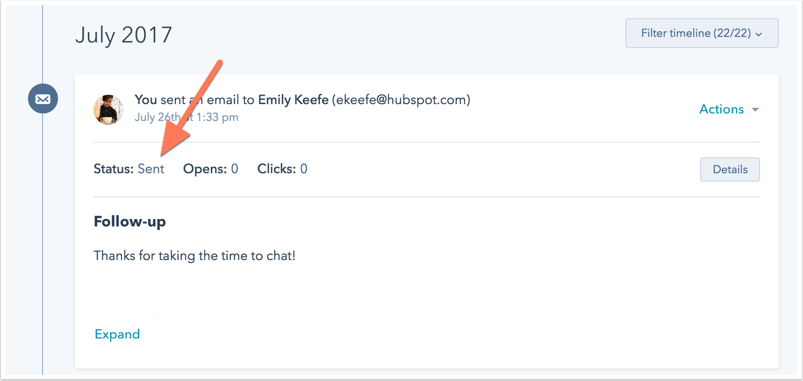This screenshot has height=381, width=803.
Task: Click the Clicks label
Action: 277,169
